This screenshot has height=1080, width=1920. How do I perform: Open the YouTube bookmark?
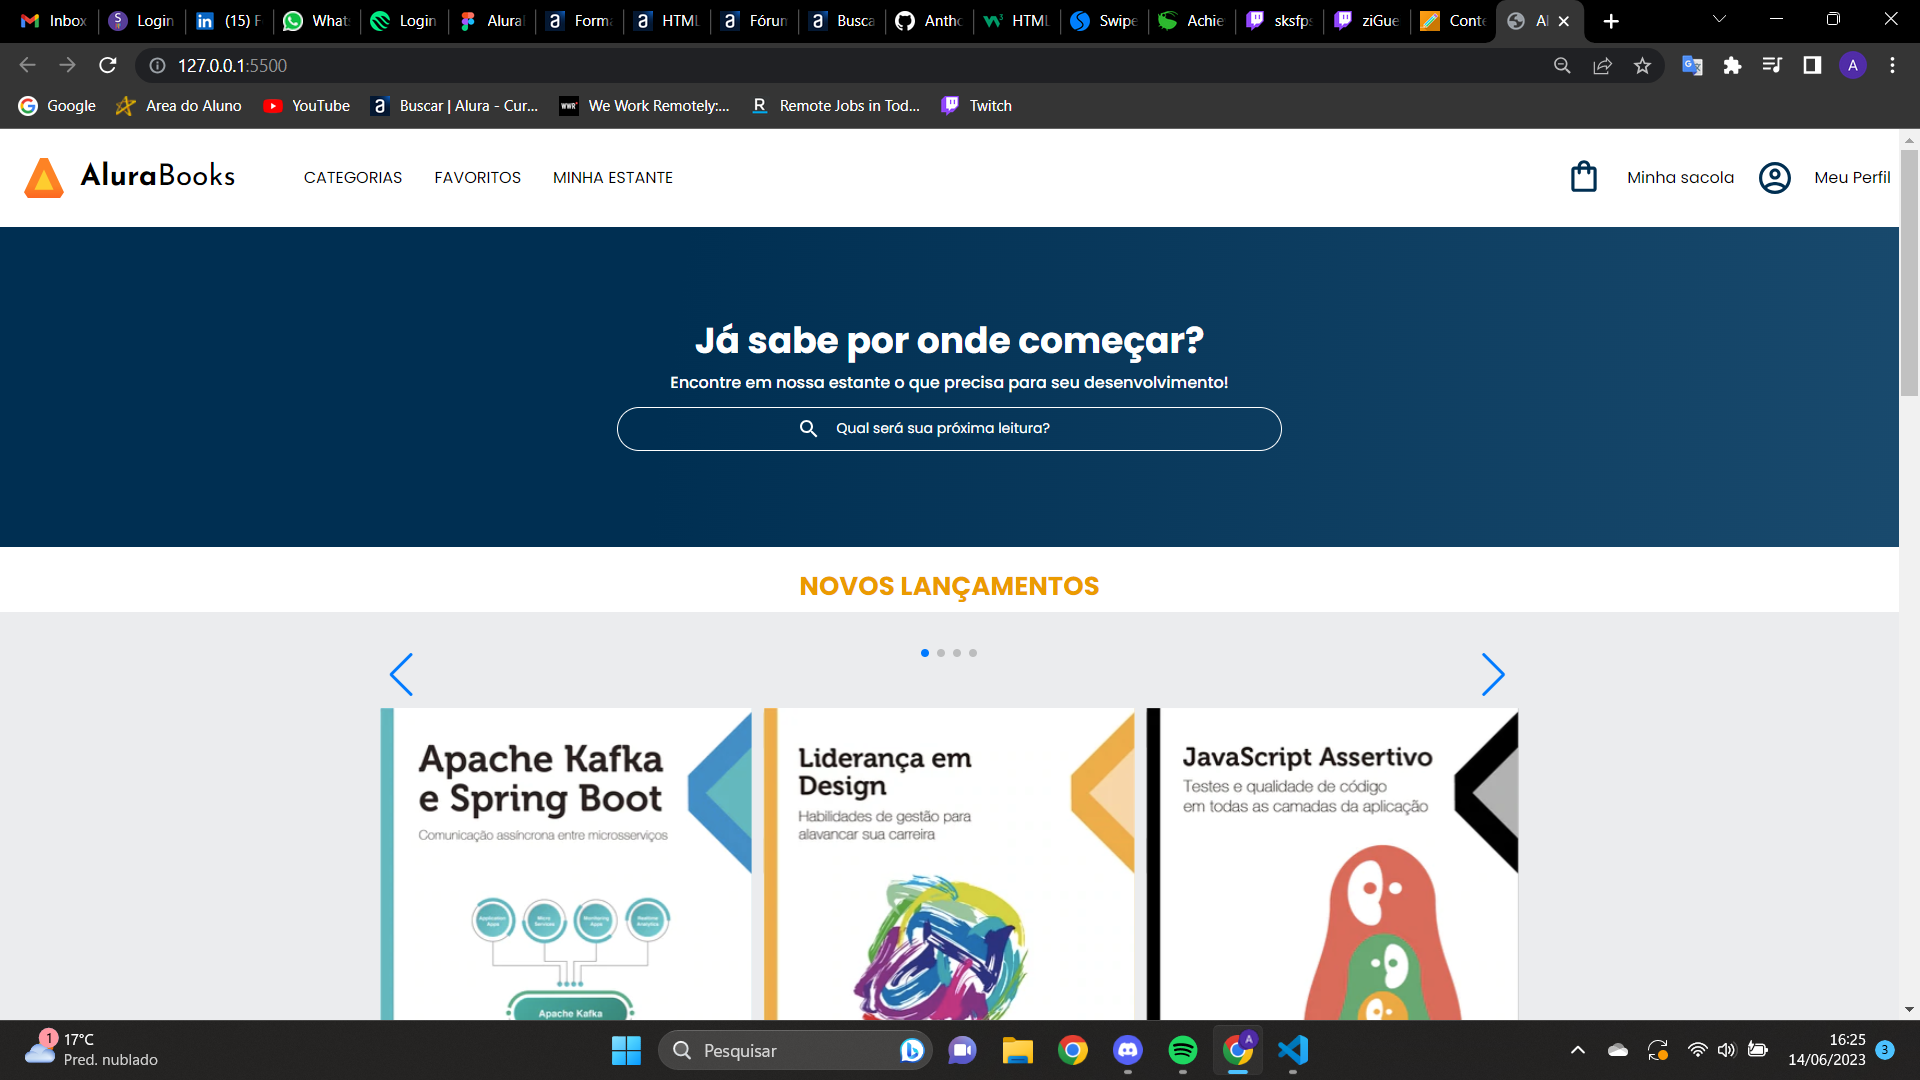[307, 106]
